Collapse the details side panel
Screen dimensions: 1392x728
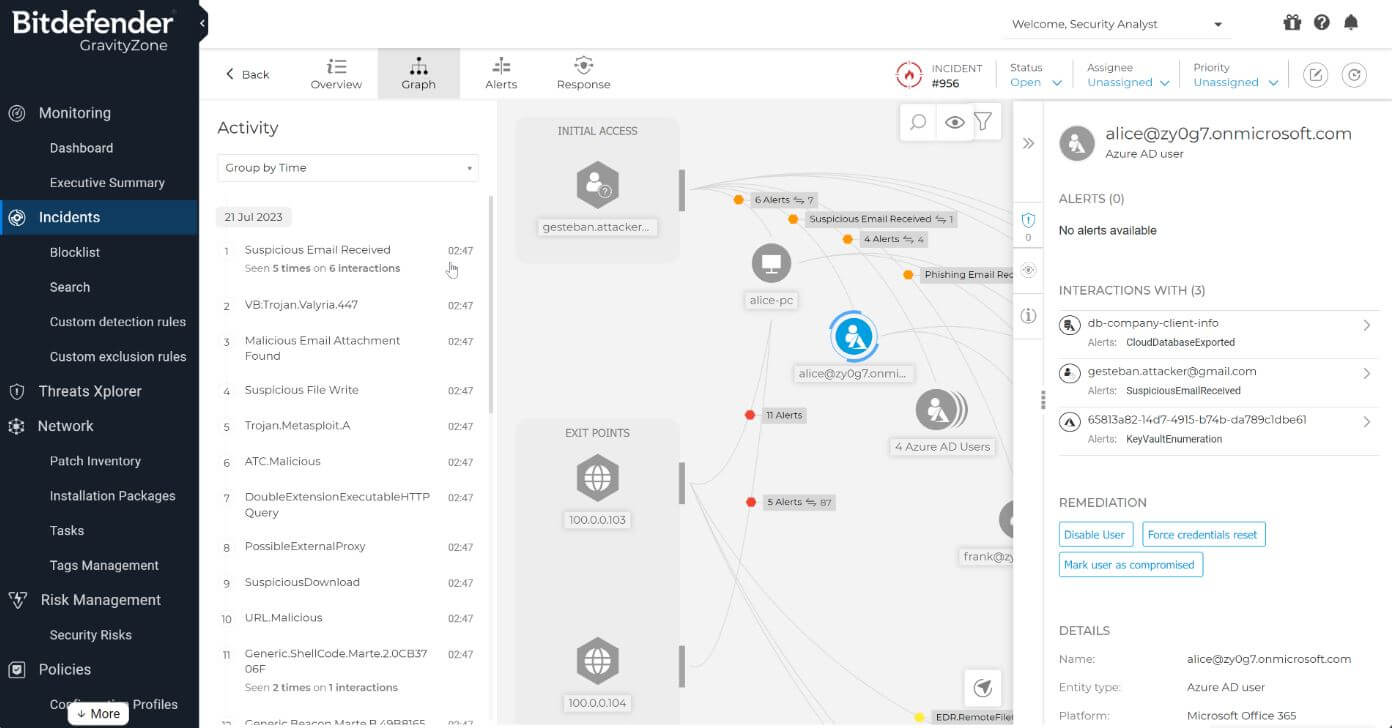(1028, 144)
